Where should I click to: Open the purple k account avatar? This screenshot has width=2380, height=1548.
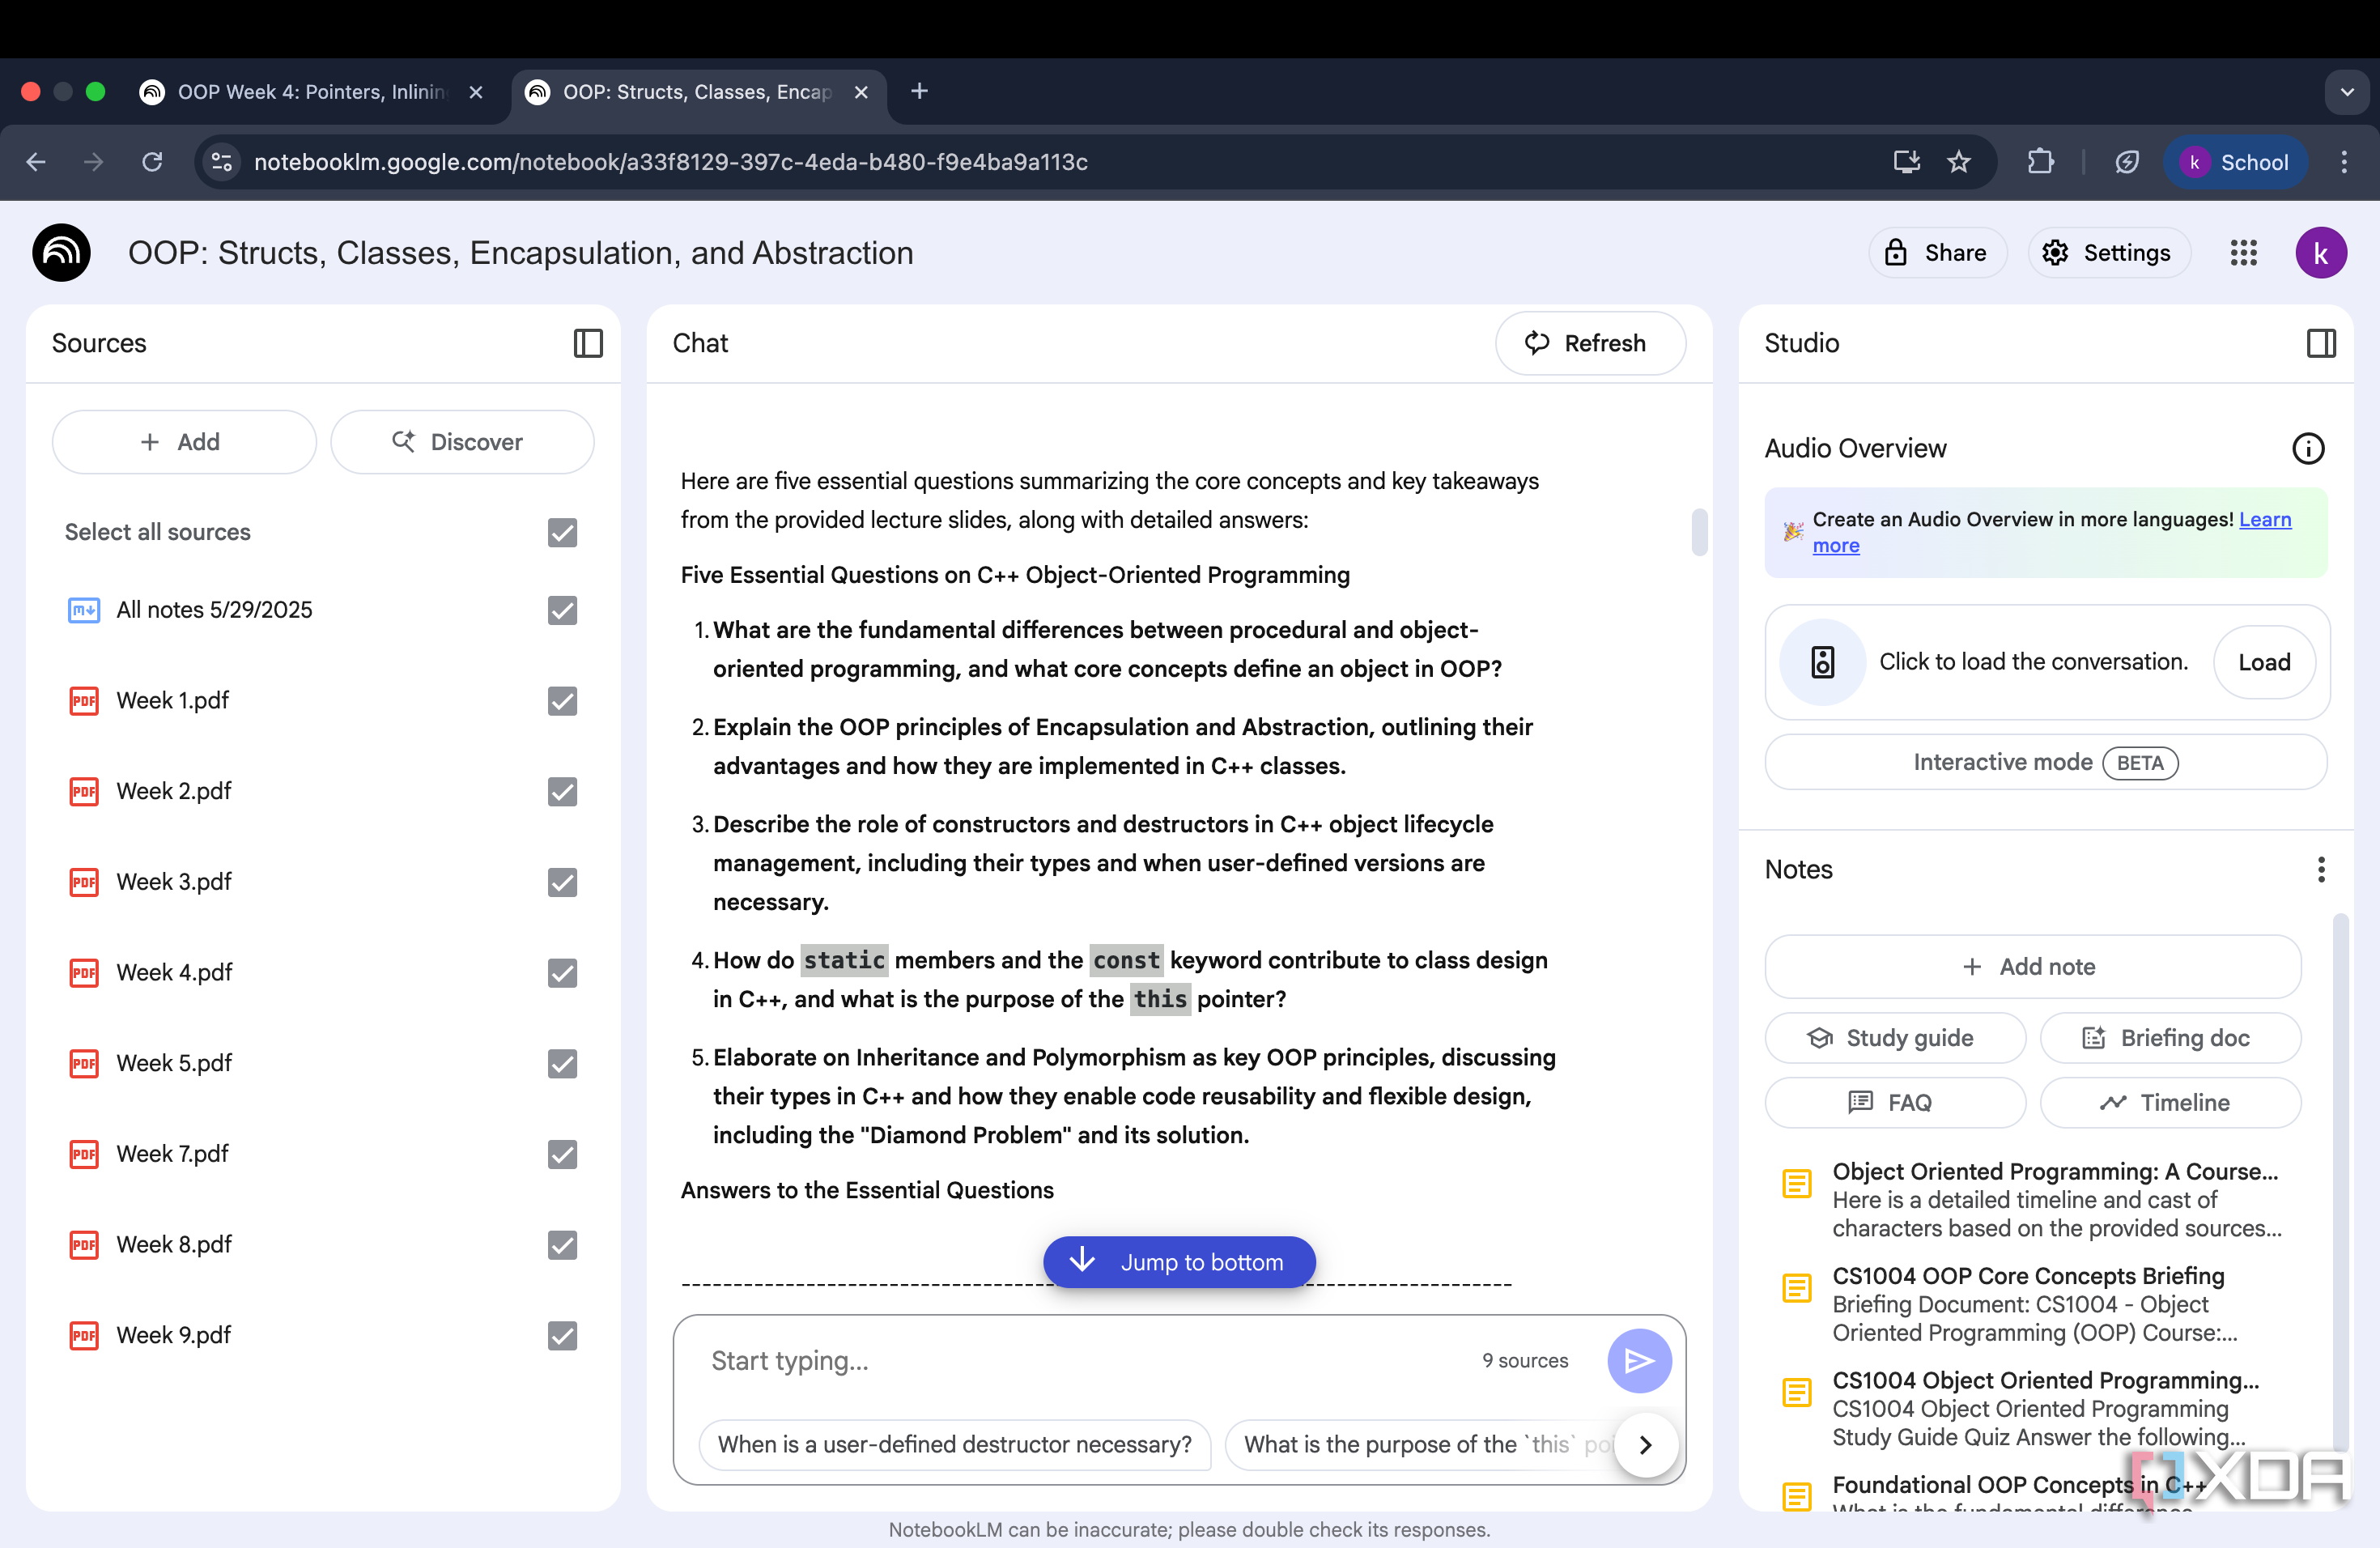click(2320, 253)
